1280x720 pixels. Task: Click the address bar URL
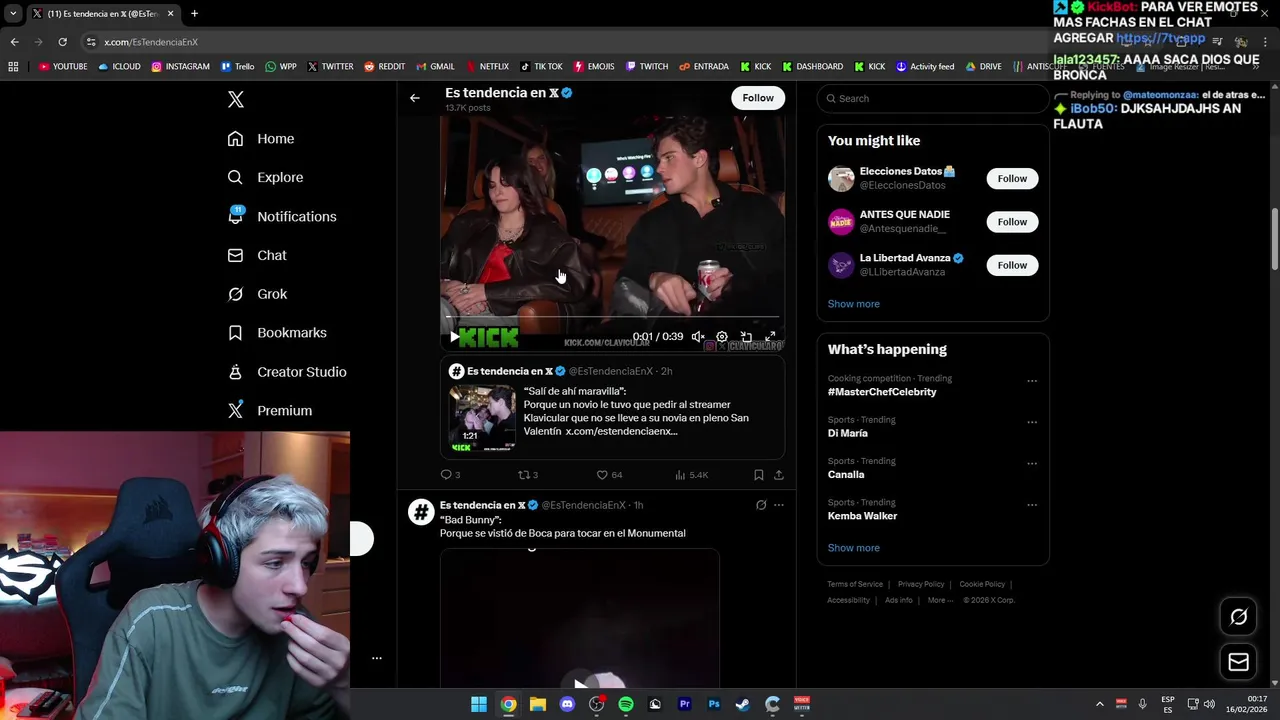(151, 42)
